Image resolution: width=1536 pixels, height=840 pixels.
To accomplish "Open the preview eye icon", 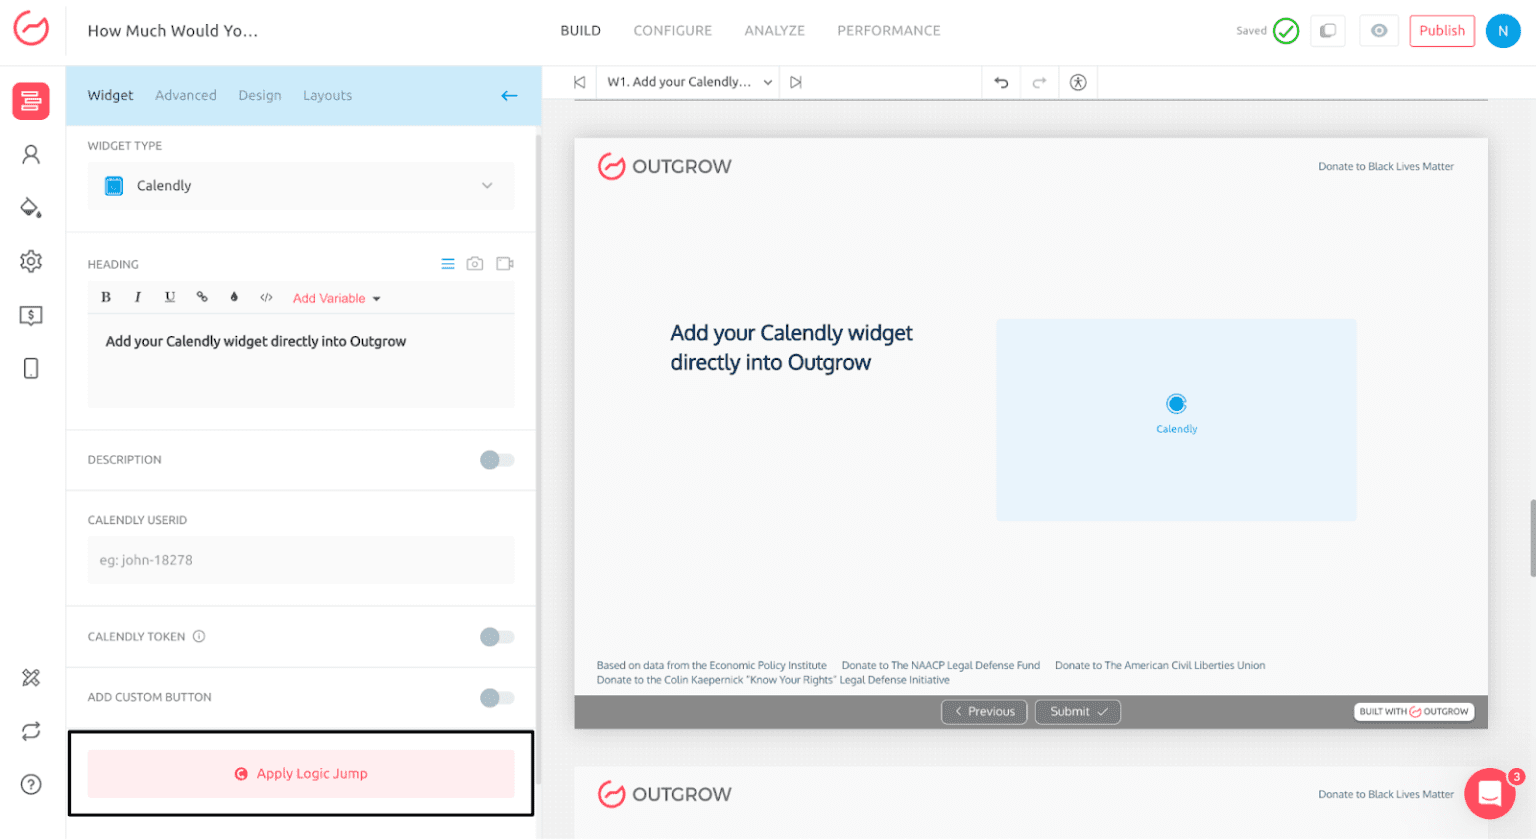I will (1379, 31).
